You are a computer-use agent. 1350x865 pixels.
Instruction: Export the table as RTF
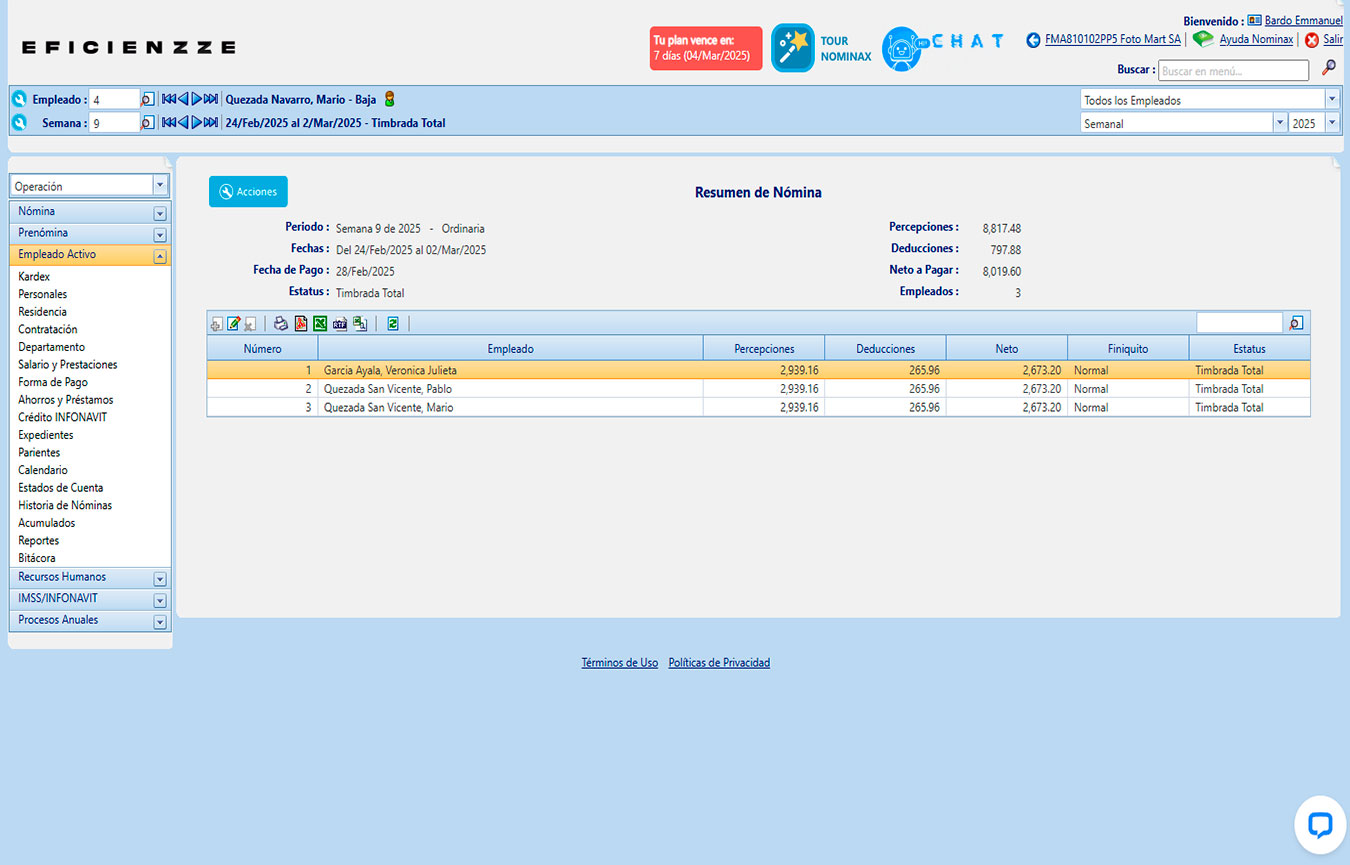pyautogui.click(x=340, y=323)
